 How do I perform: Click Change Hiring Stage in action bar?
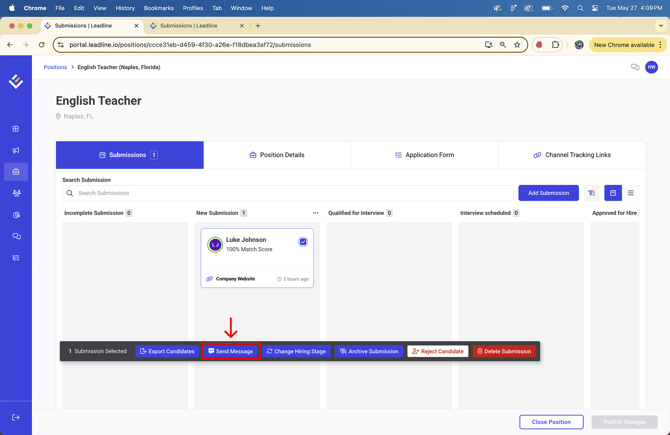point(296,351)
